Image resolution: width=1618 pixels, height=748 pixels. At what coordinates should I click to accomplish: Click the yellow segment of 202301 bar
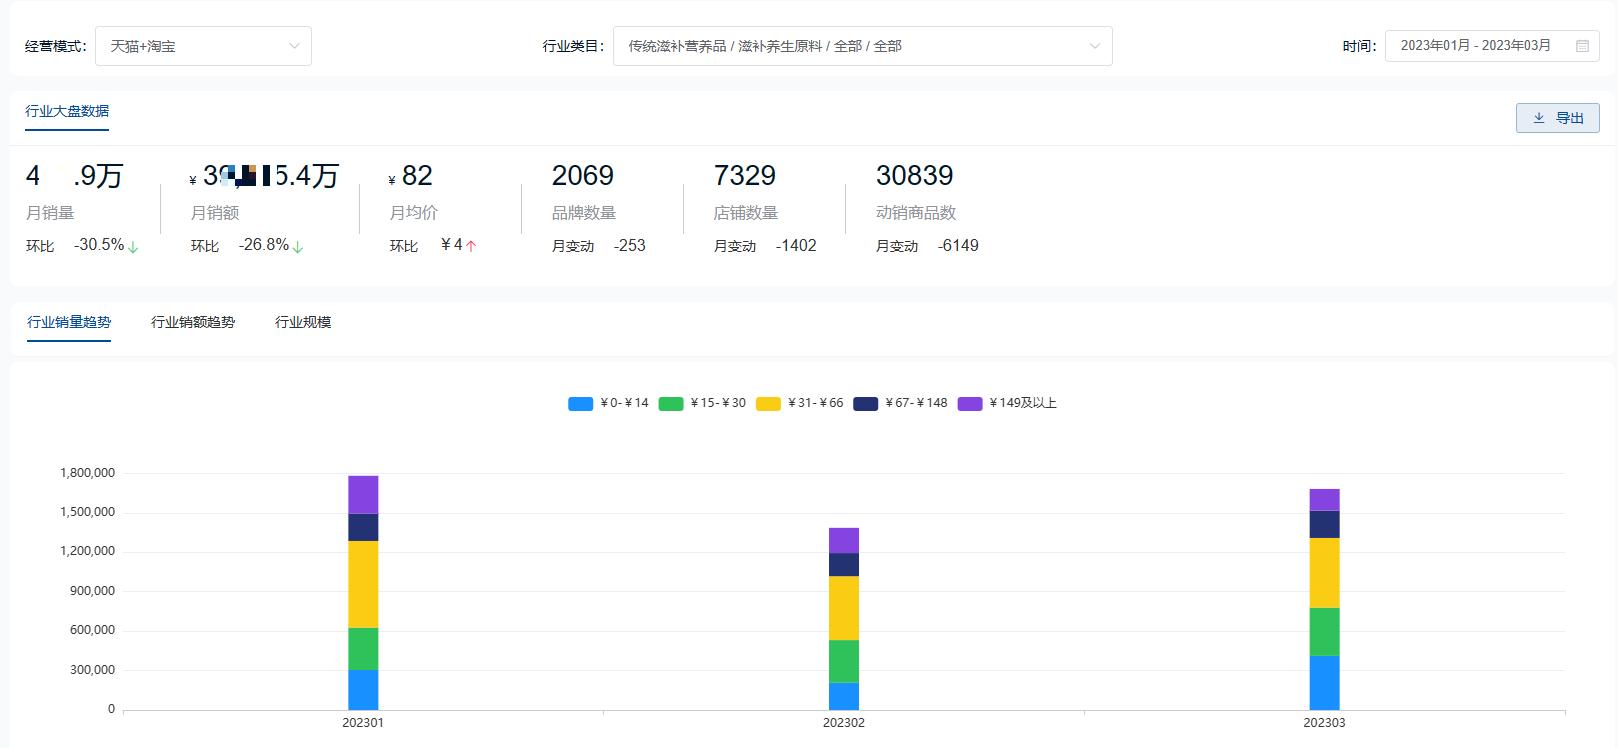[x=363, y=584]
